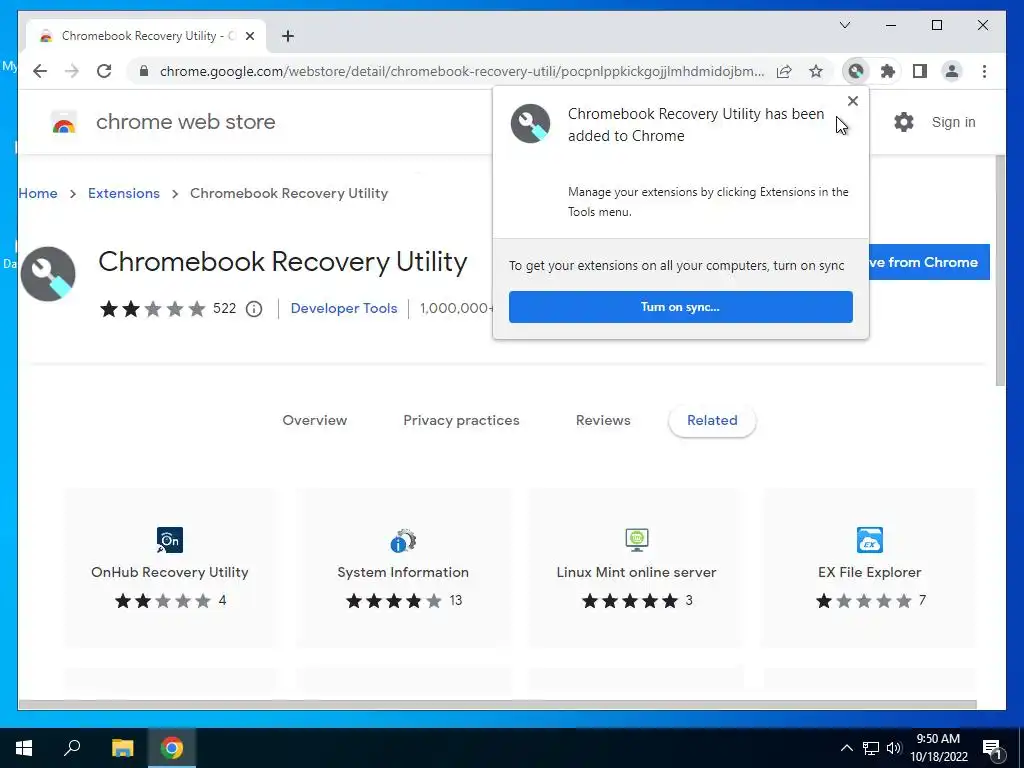This screenshot has width=1024, height=768.
Task: Open the EX File Explorer icon
Action: pyautogui.click(x=870, y=540)
